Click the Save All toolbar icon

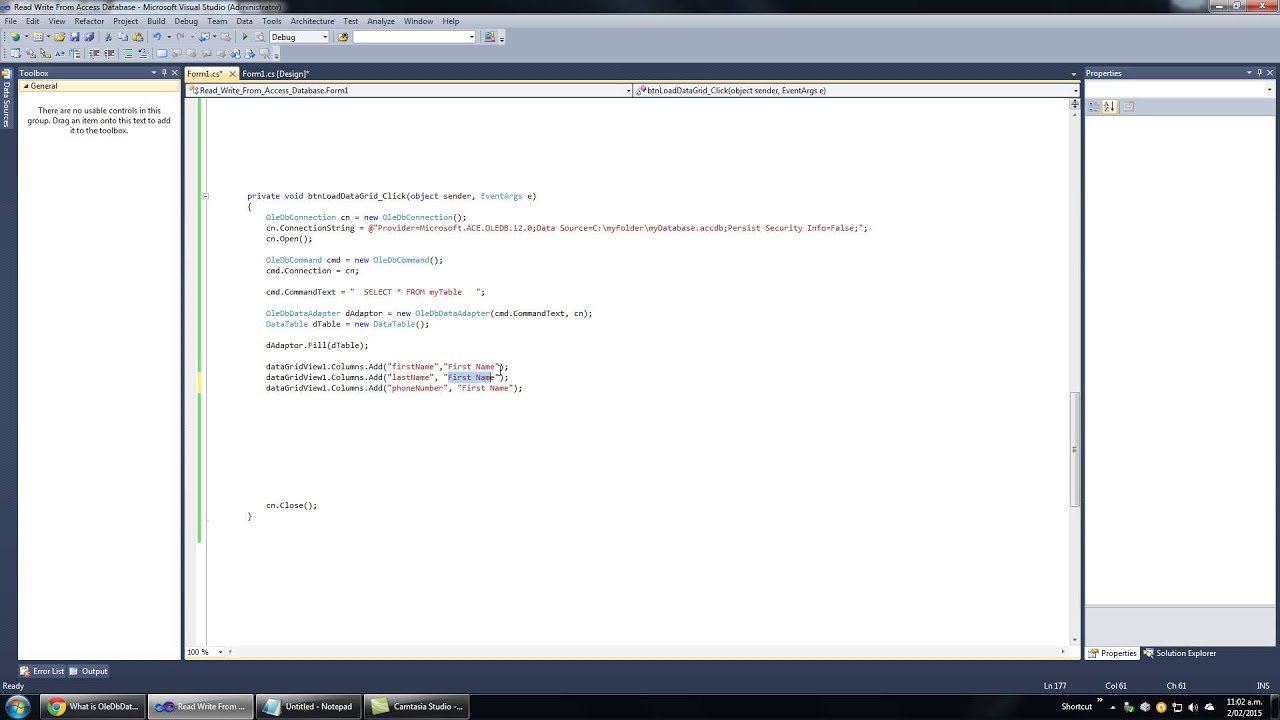(x=89, y=37)
